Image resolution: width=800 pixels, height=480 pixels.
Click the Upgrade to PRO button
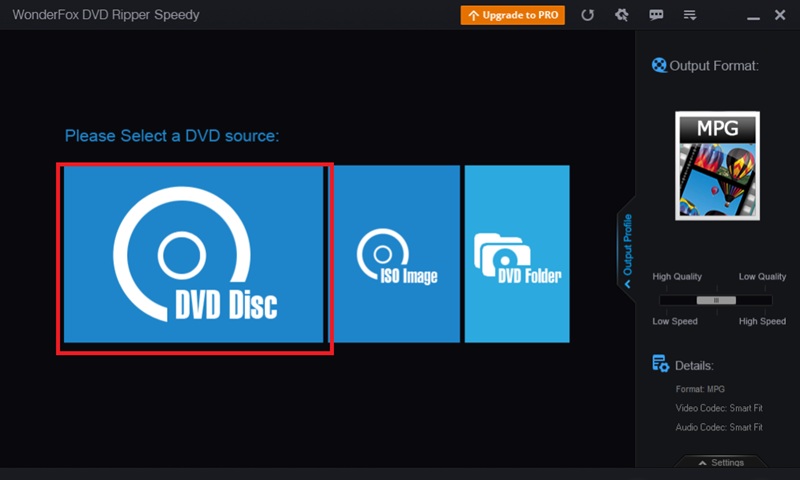(x=512, y=15)
